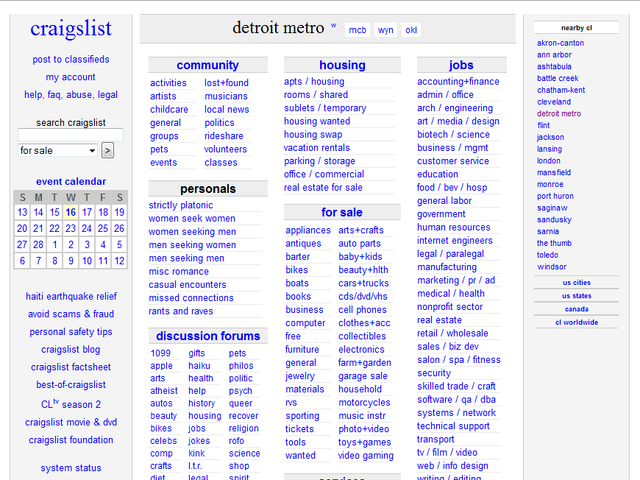Select day 28 in event calendar
This screenshot has height=480, width=640.
[x=38, y=244]
